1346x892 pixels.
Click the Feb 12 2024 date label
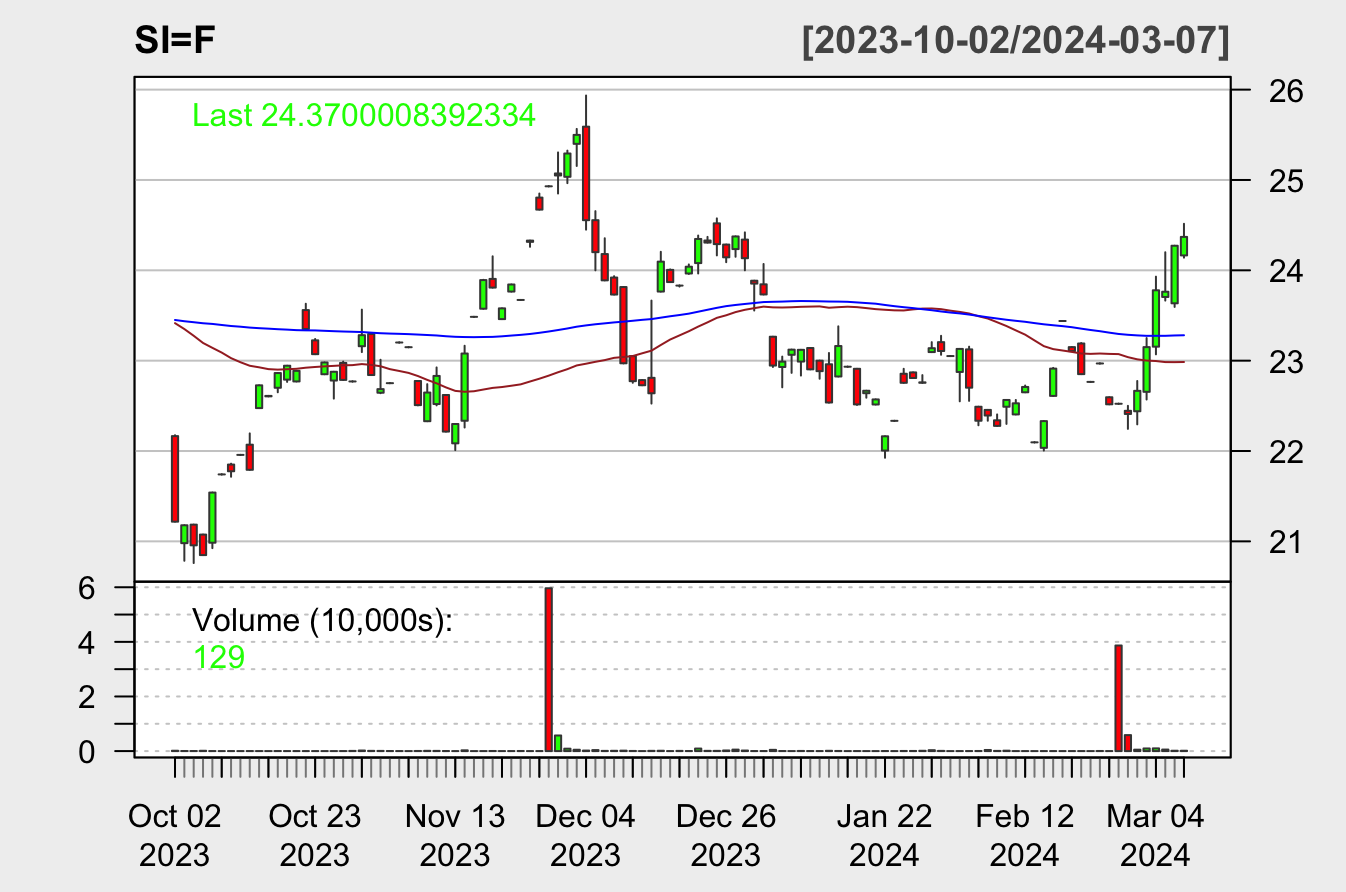(1025, 836)
